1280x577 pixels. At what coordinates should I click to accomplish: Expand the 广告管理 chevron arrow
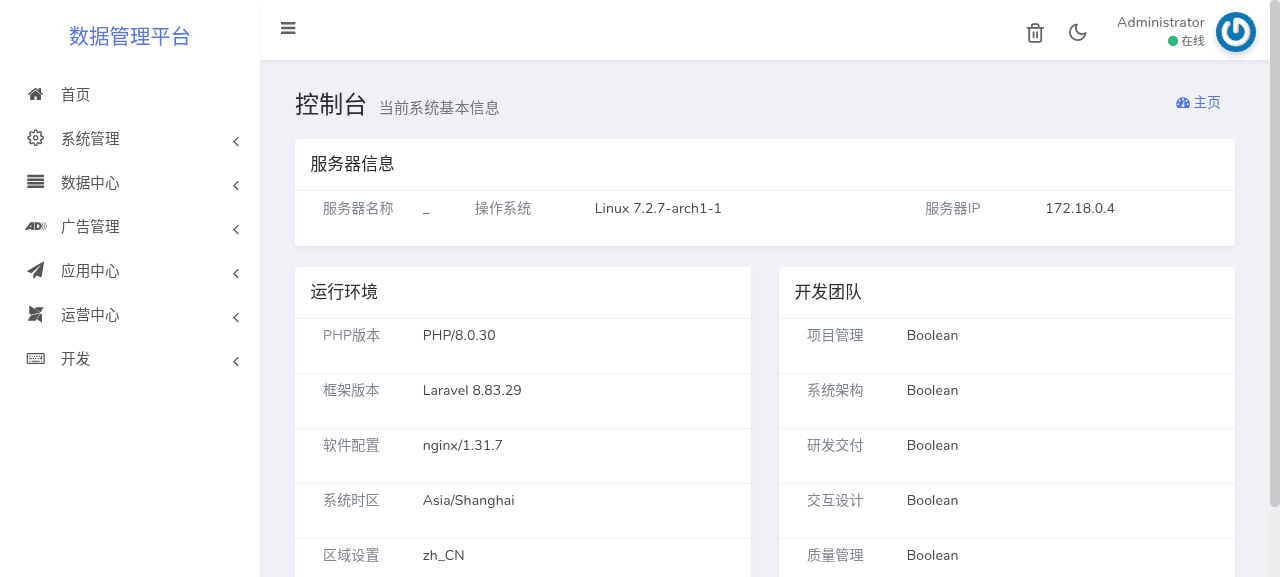pos(236,230)
